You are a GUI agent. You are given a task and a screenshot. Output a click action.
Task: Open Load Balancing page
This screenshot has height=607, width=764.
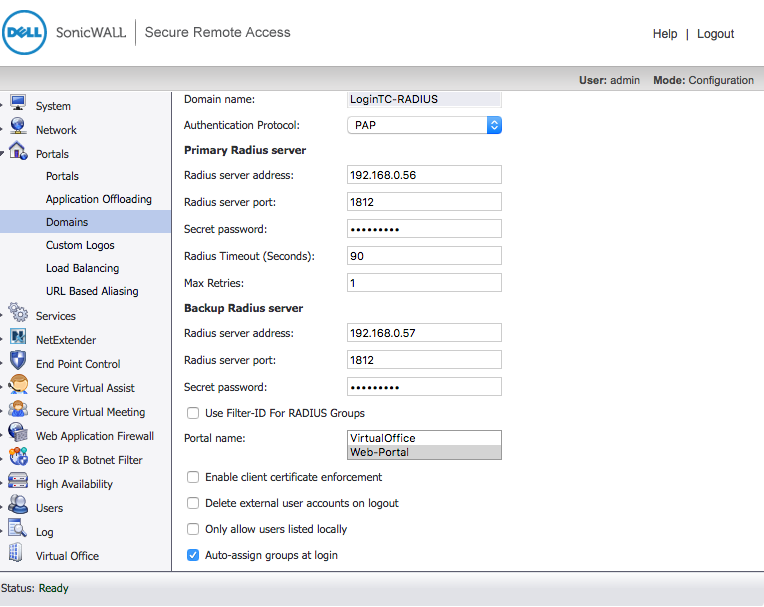(82, 268)
